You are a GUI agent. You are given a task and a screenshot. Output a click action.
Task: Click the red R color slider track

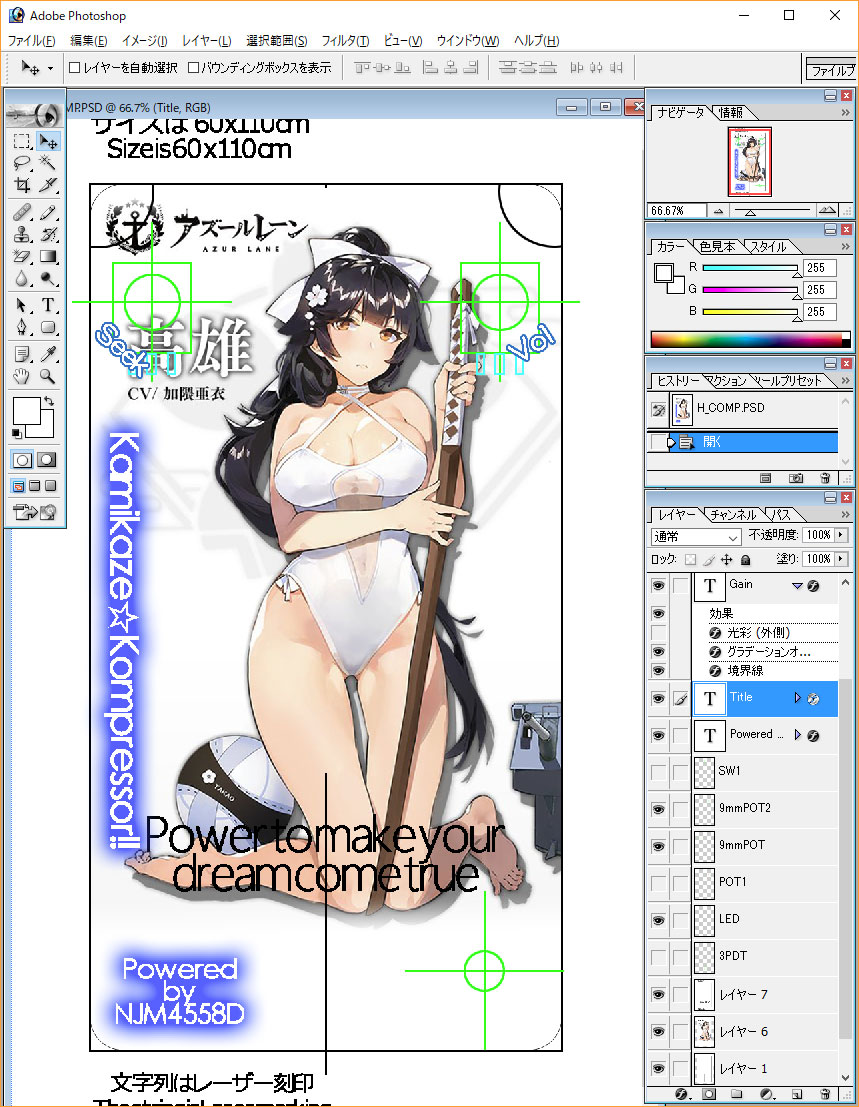pos(750,268)
